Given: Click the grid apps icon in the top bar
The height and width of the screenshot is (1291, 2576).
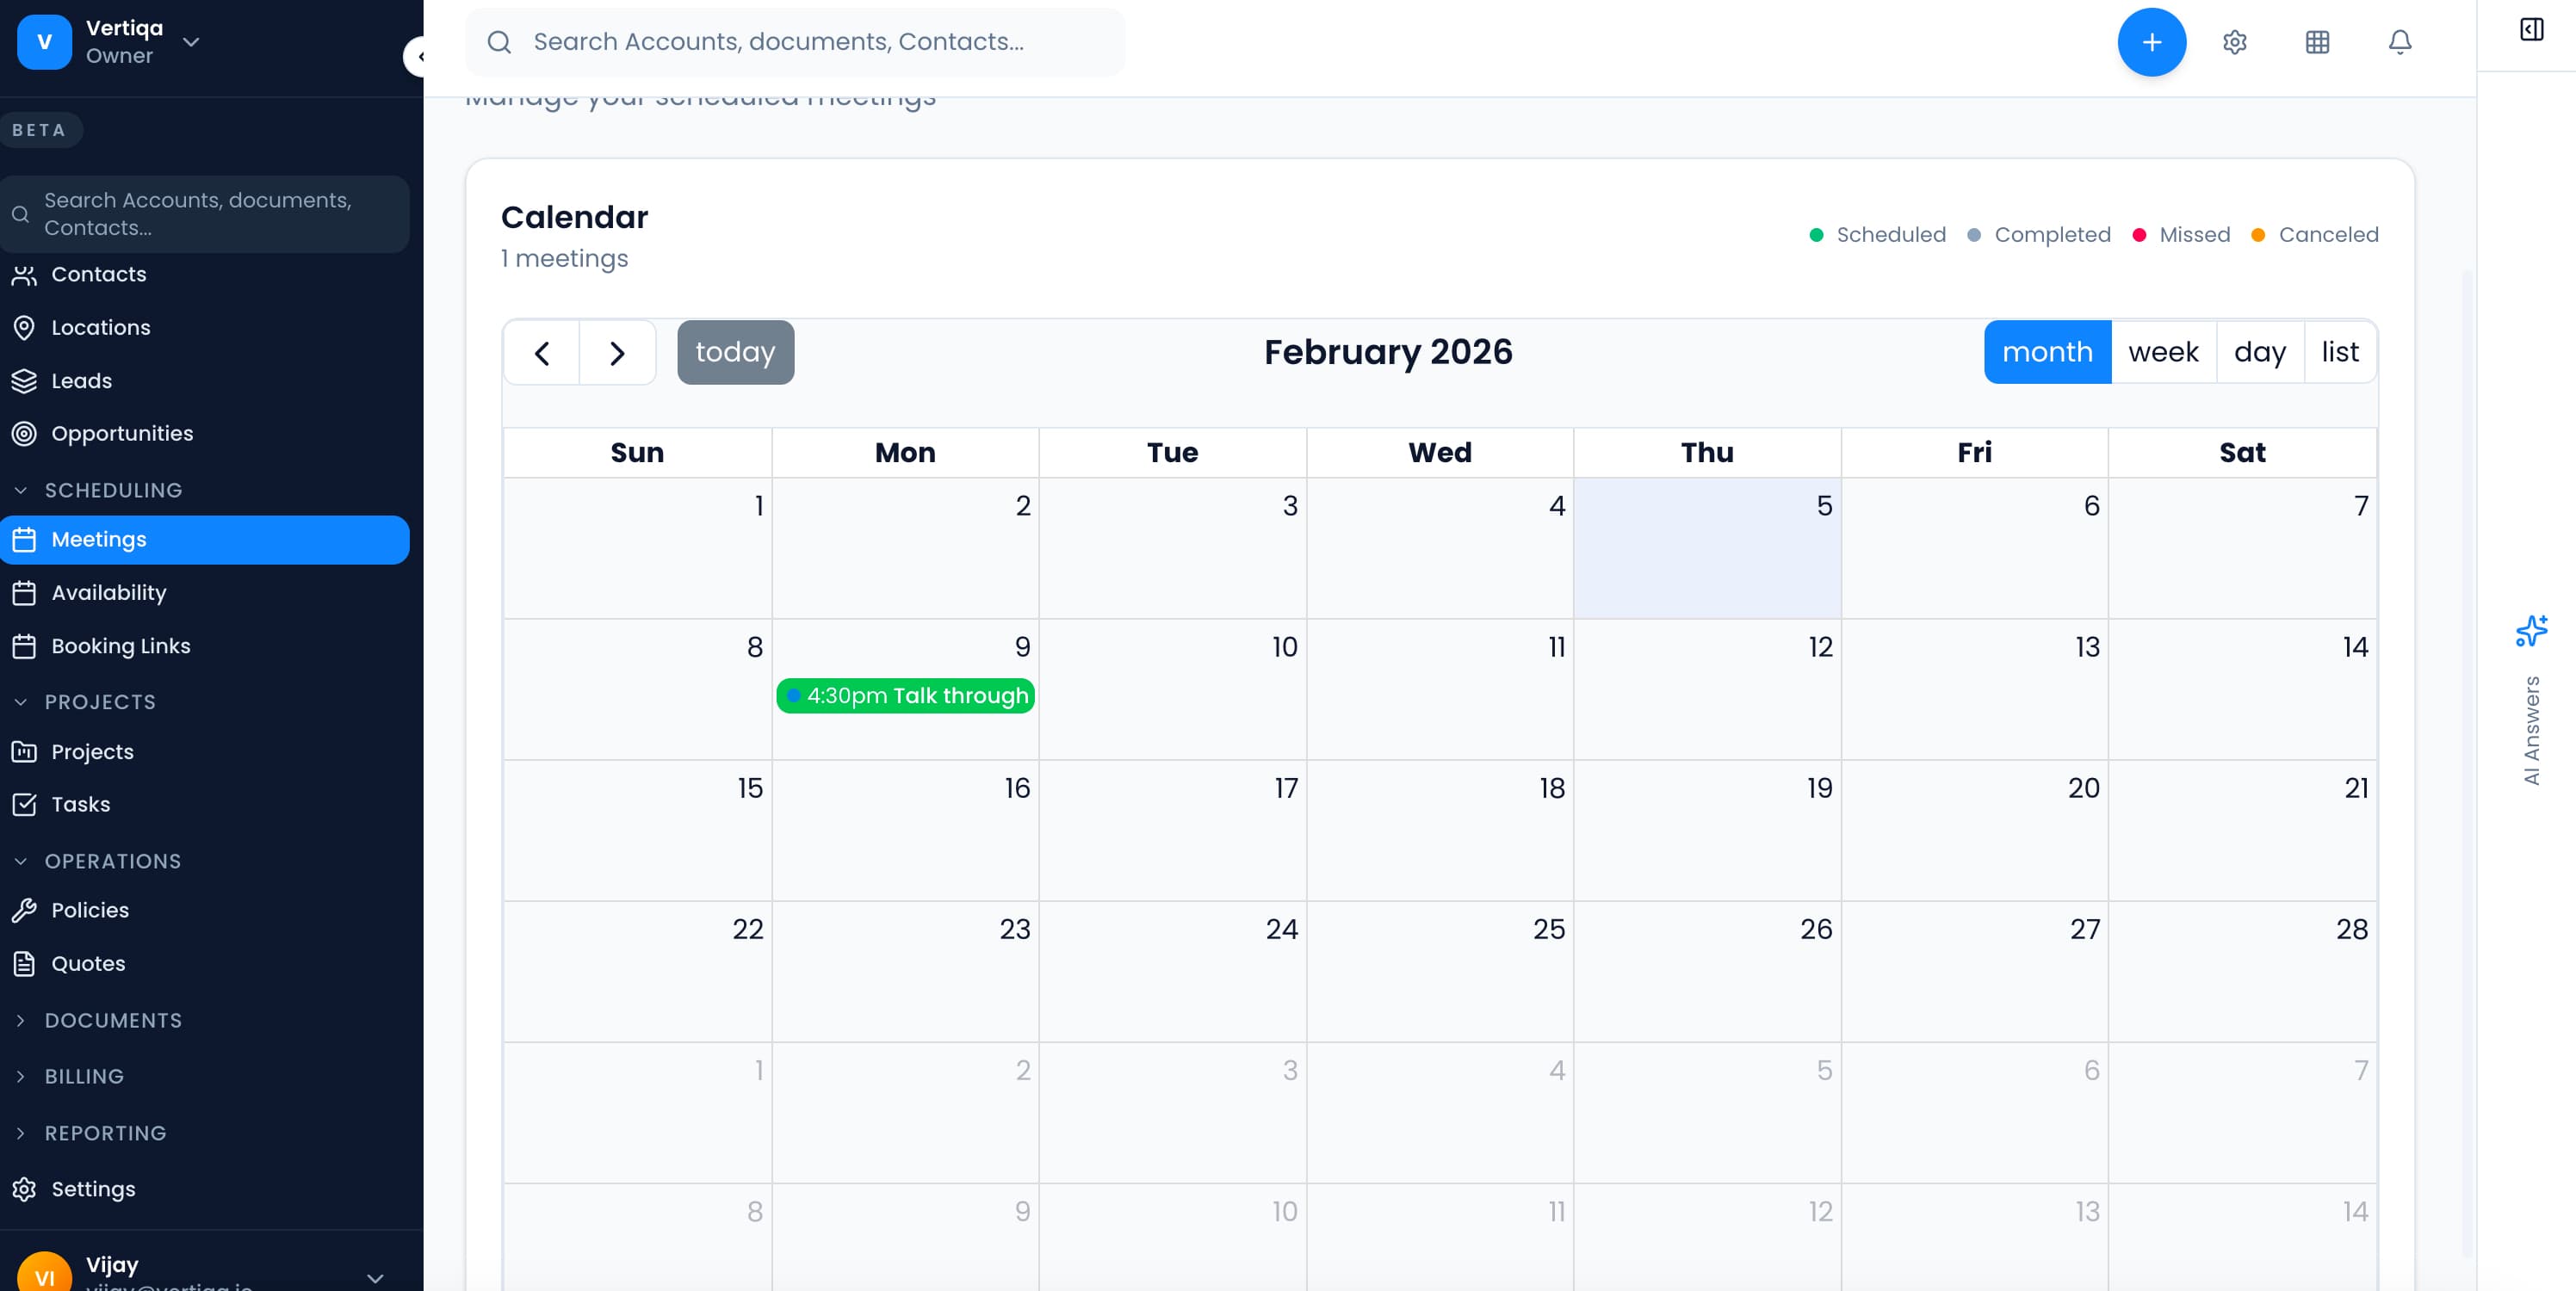Looking at the screenshot, I should (2317, 42).
